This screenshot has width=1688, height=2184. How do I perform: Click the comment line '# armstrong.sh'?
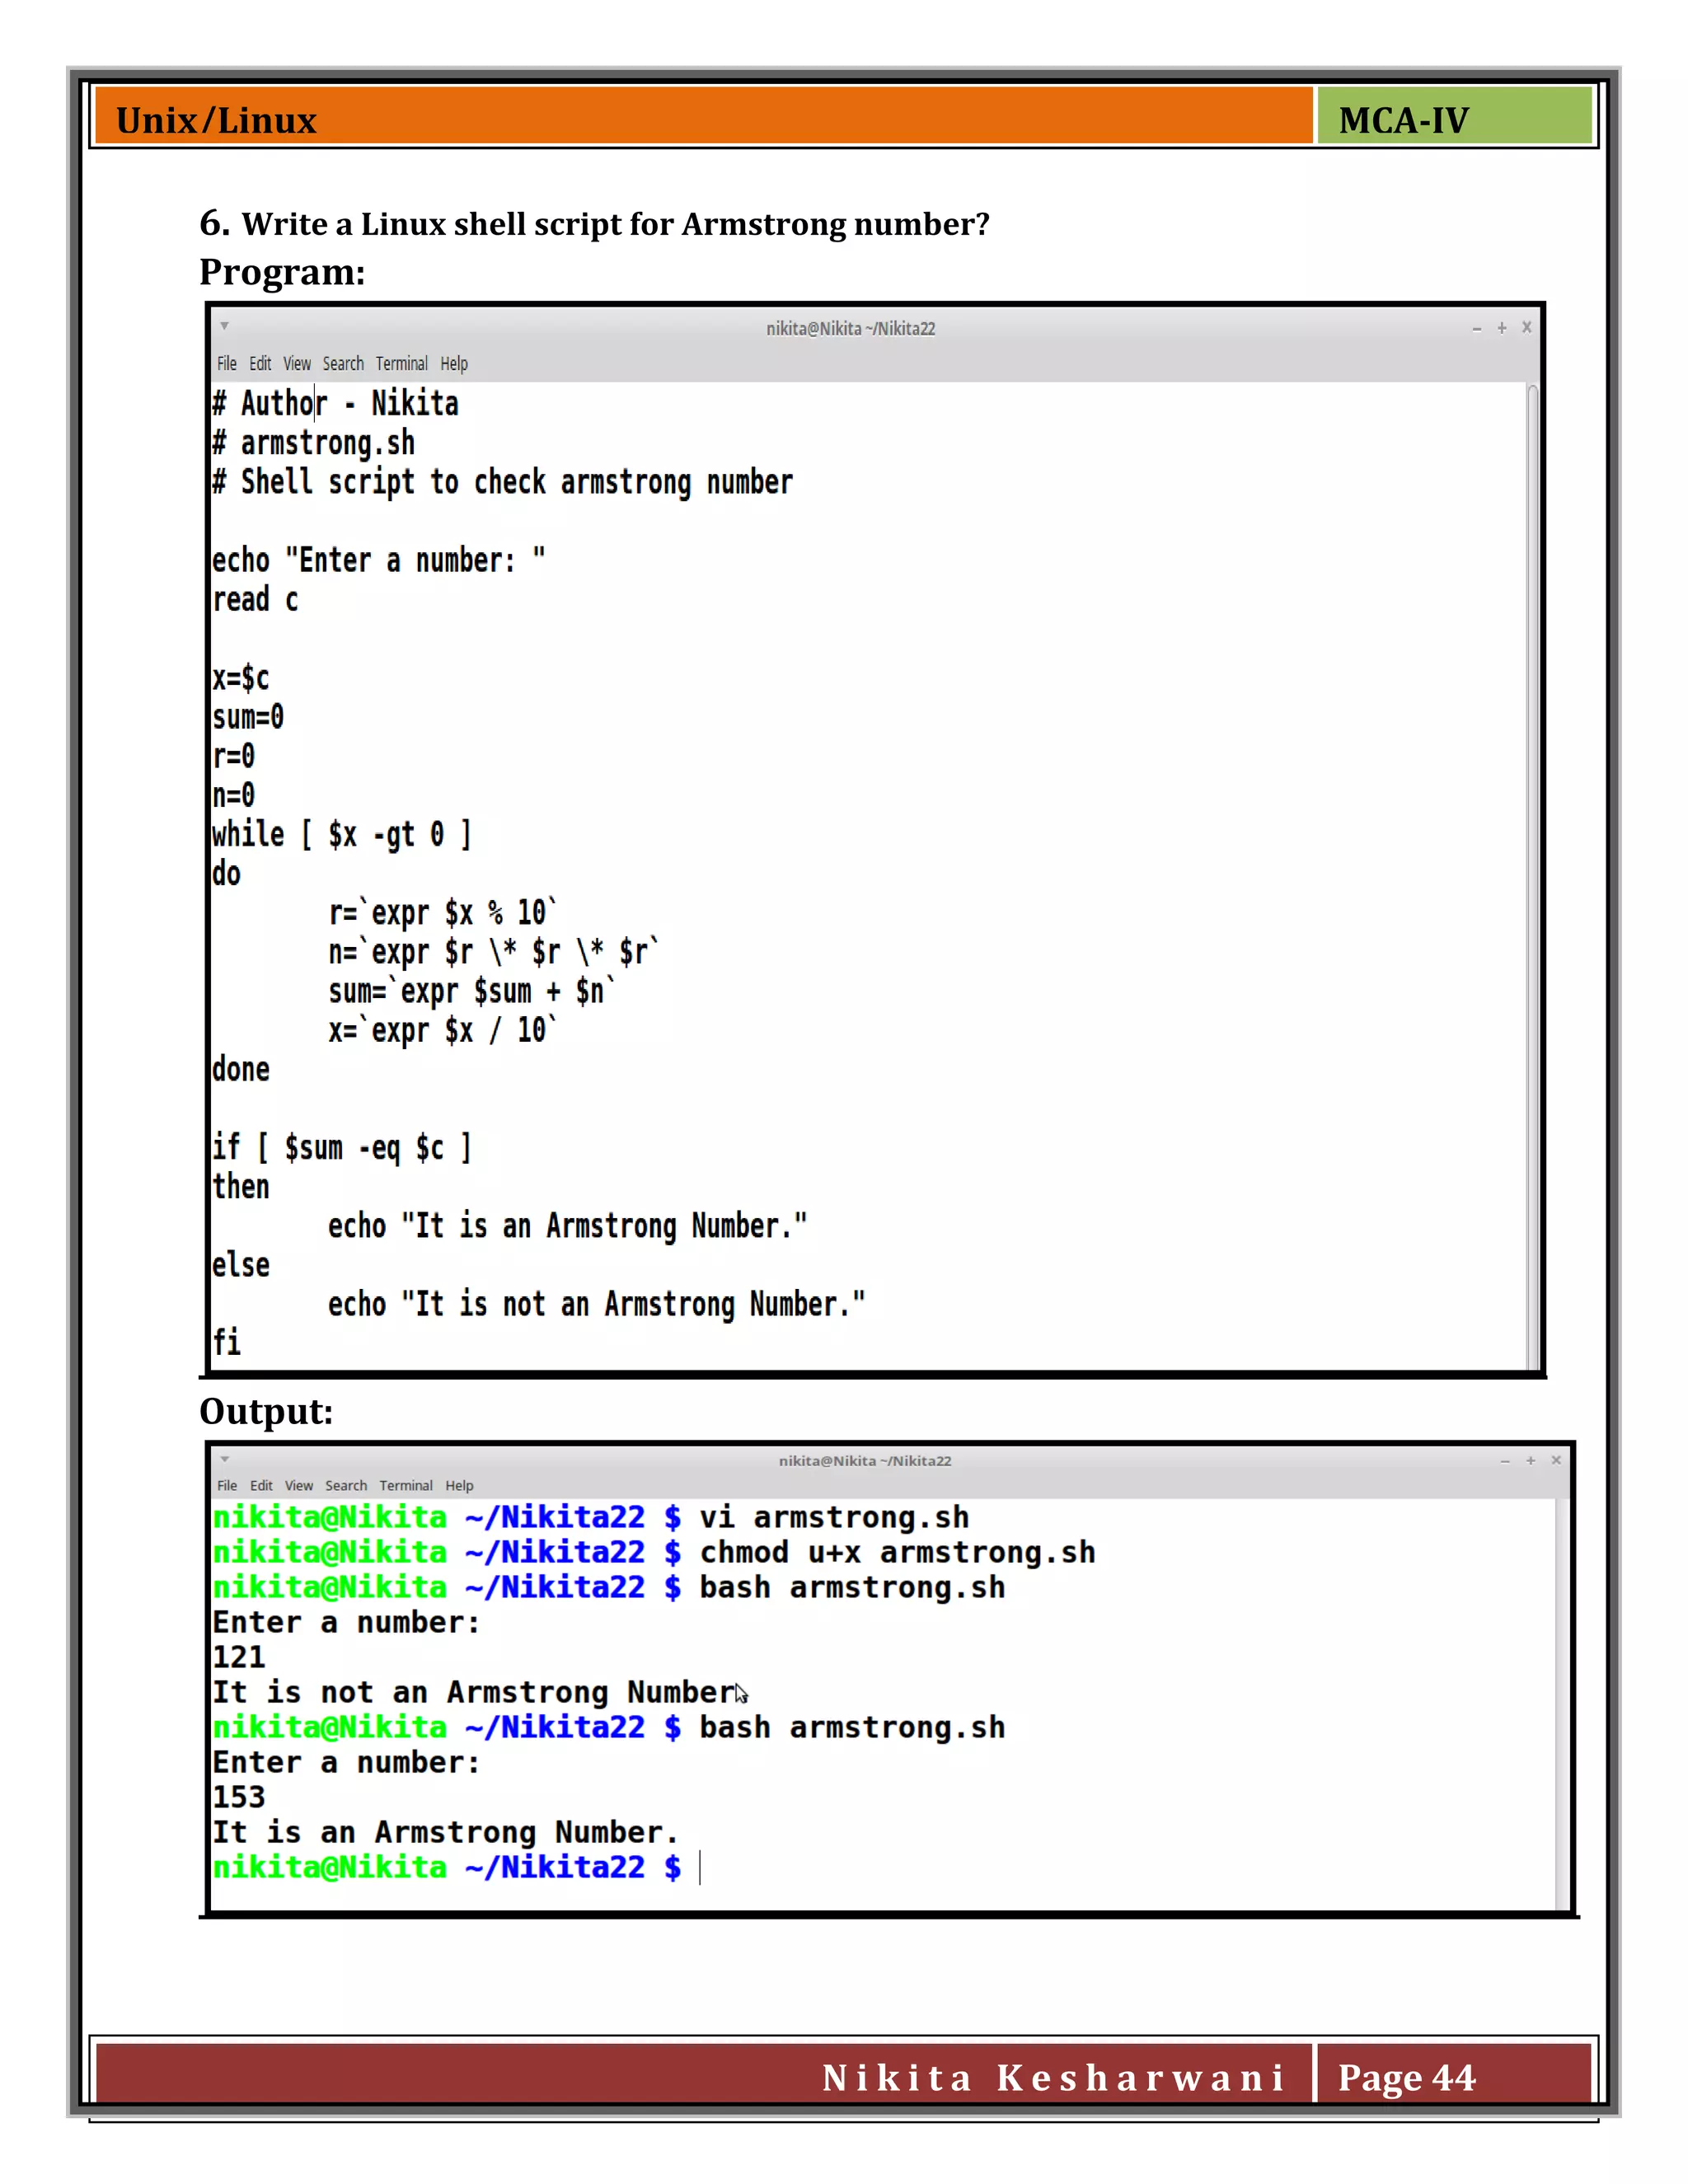313,442
